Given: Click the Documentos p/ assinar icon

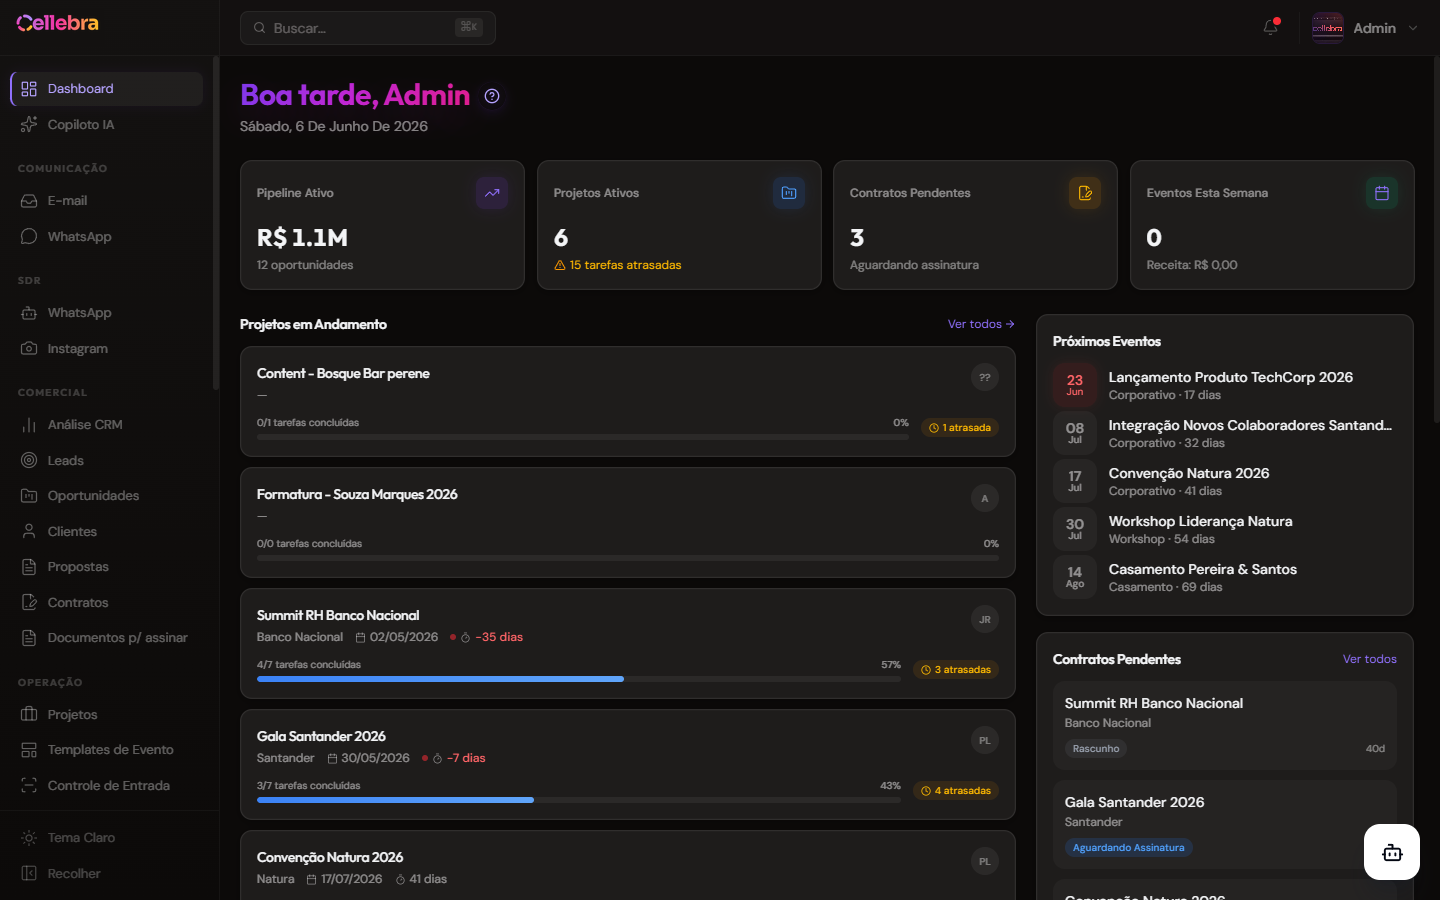Looking at the screenshot, I should tap(29, 638).
